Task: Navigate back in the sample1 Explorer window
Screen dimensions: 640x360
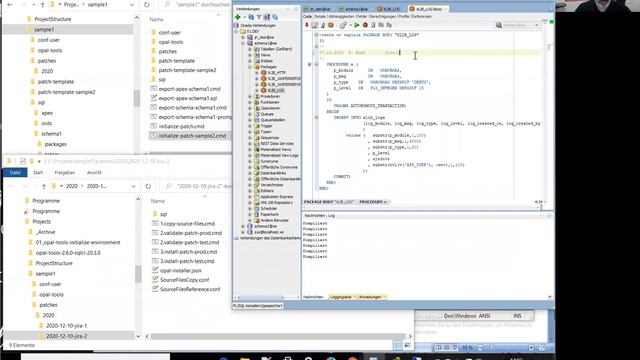Action: point(10,5)
